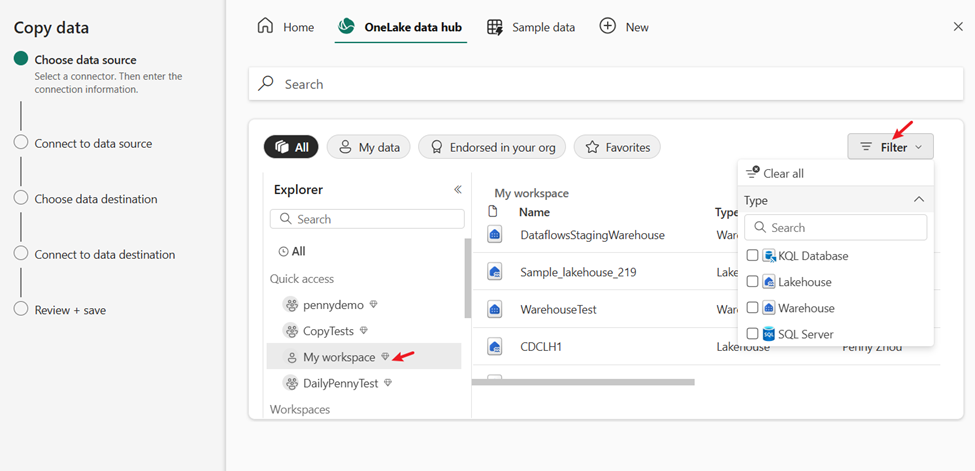Open the Sample data tab
This screenshot has height=471, width=975.
tap(531, 27)
